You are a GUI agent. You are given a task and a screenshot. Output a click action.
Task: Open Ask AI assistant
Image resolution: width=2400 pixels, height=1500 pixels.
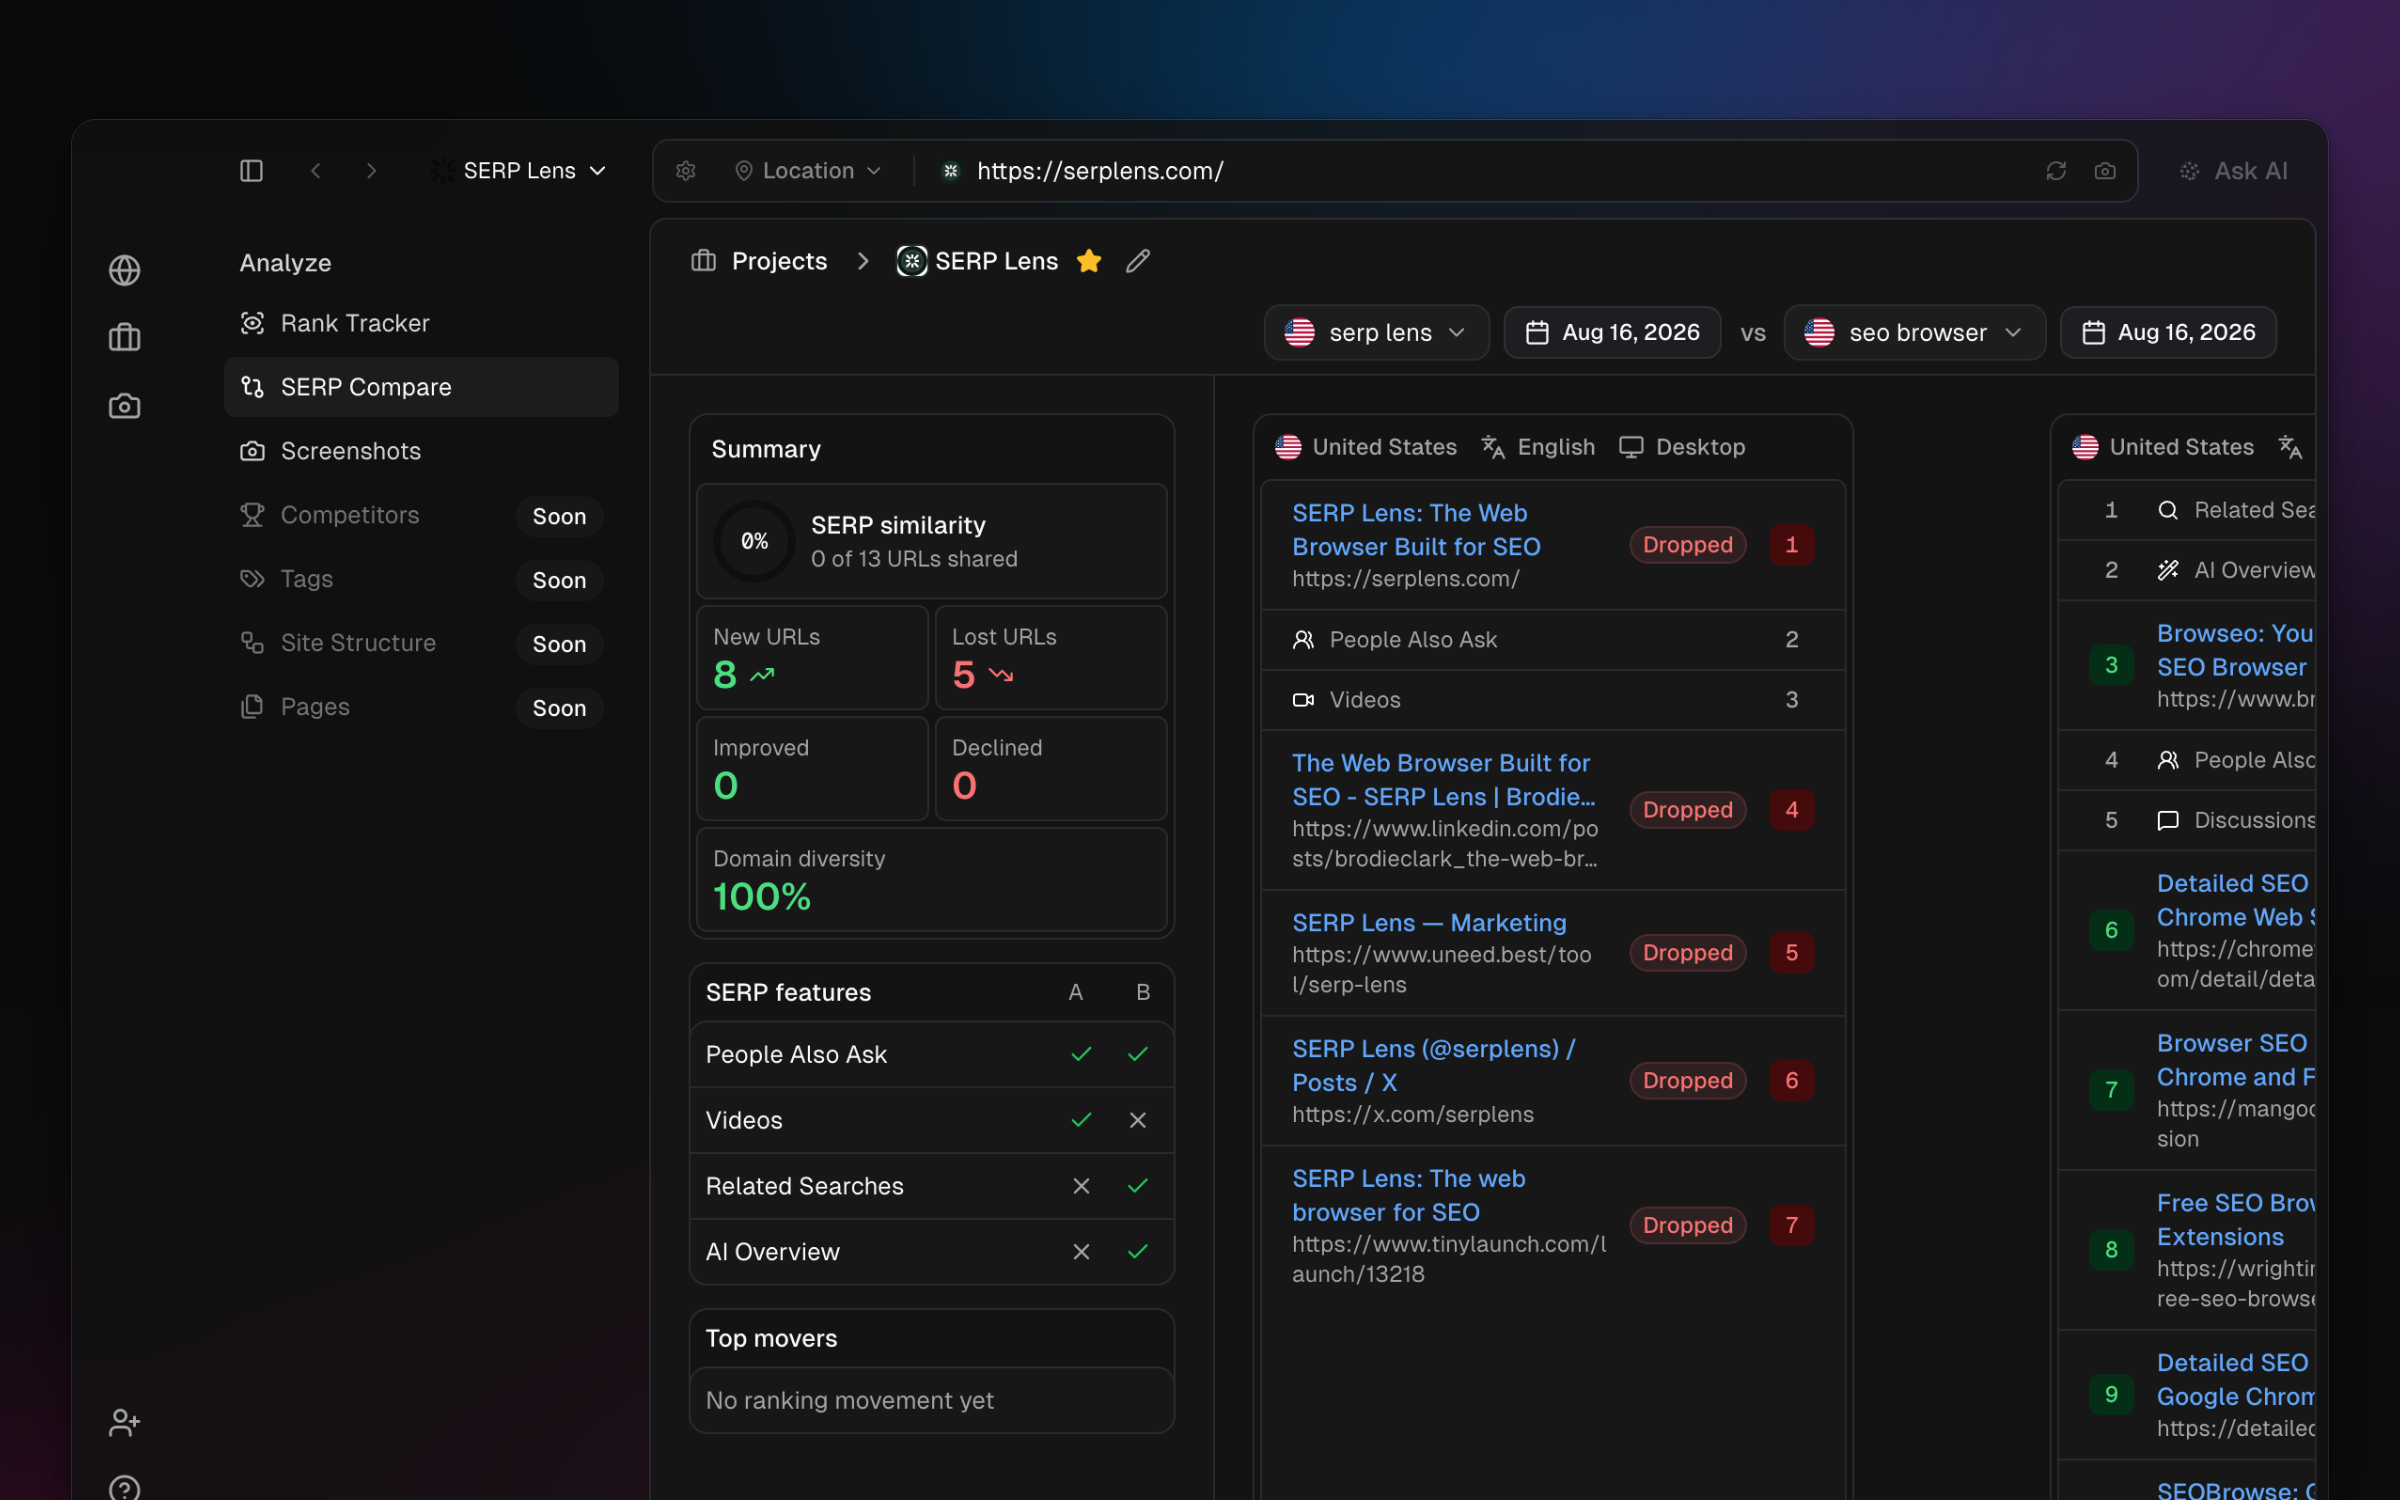point(2234,171)
